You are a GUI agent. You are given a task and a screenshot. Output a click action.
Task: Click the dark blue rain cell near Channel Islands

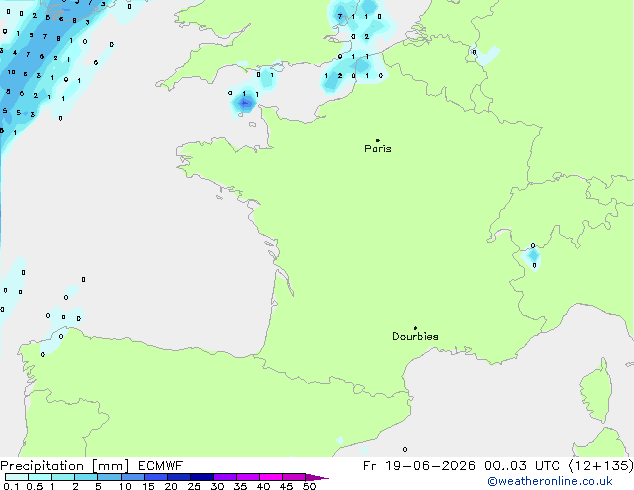tap(244, 103)
